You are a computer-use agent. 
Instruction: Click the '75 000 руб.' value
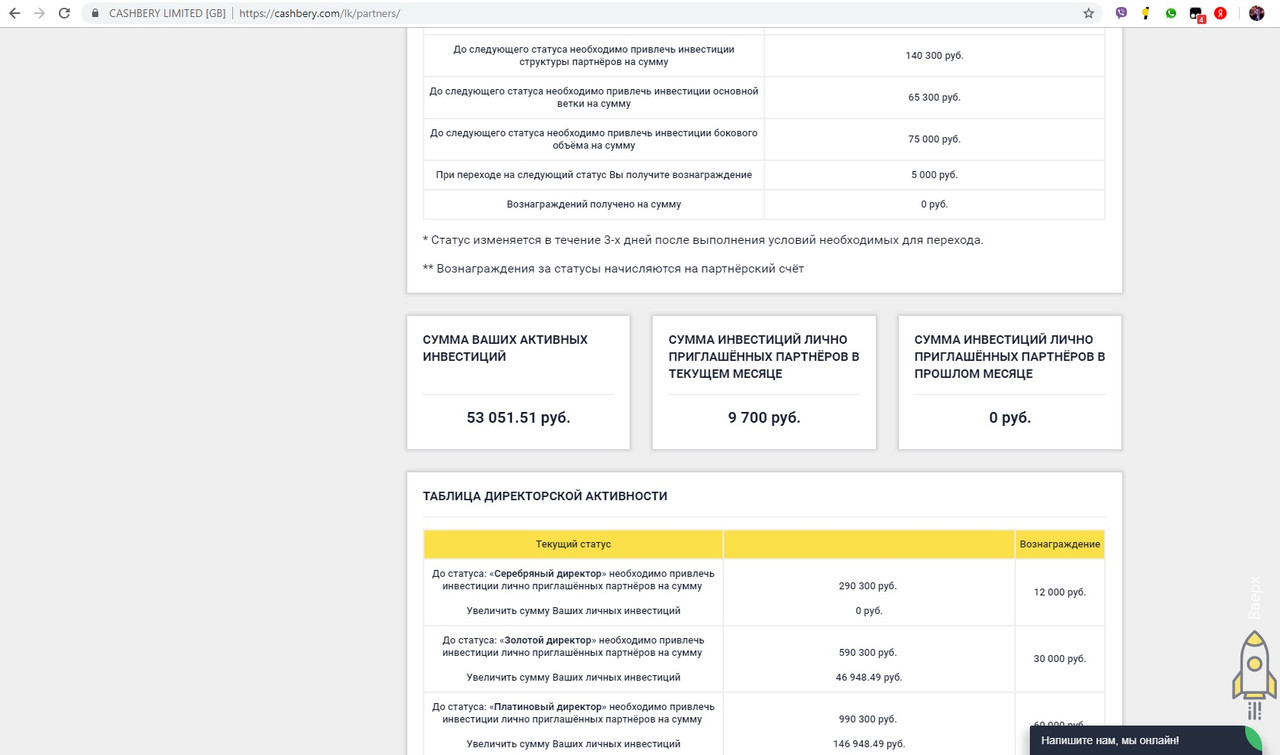[x=934, y=140]
